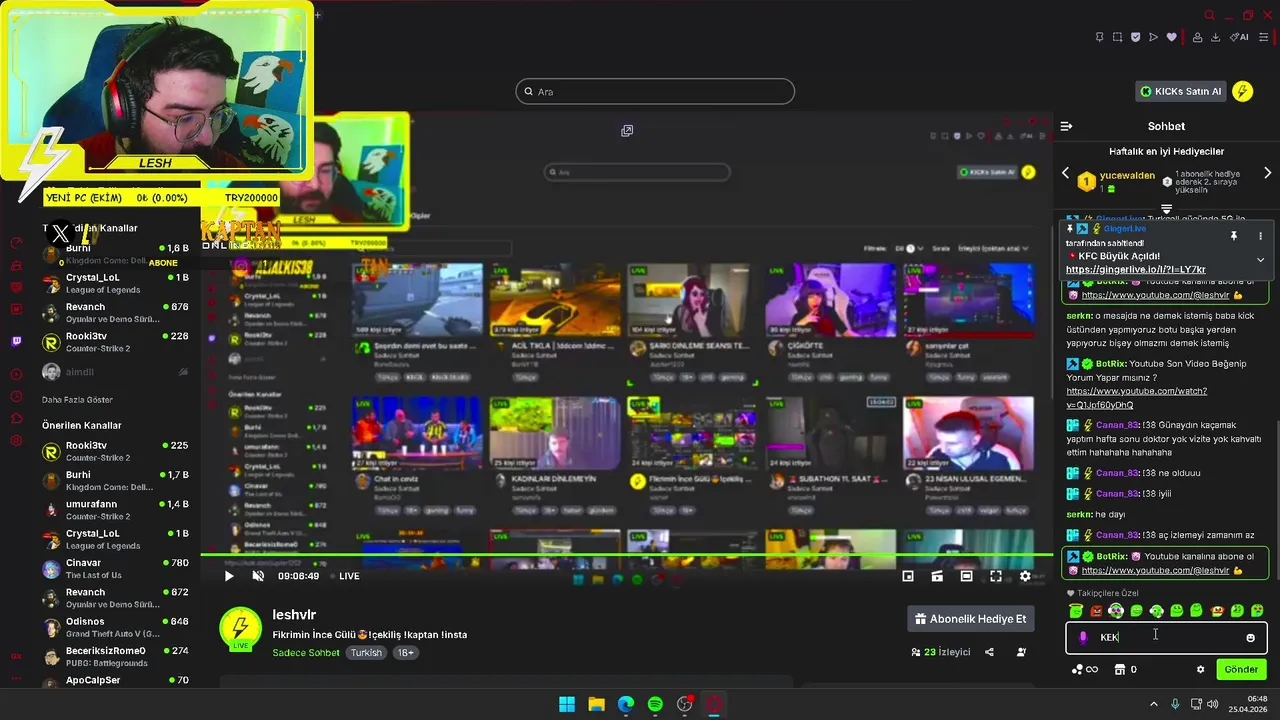Image resolution: width=1280 pixels, height=720 pixels.
Task: Open browser account profile icon
Action: tap(1197, 37)
